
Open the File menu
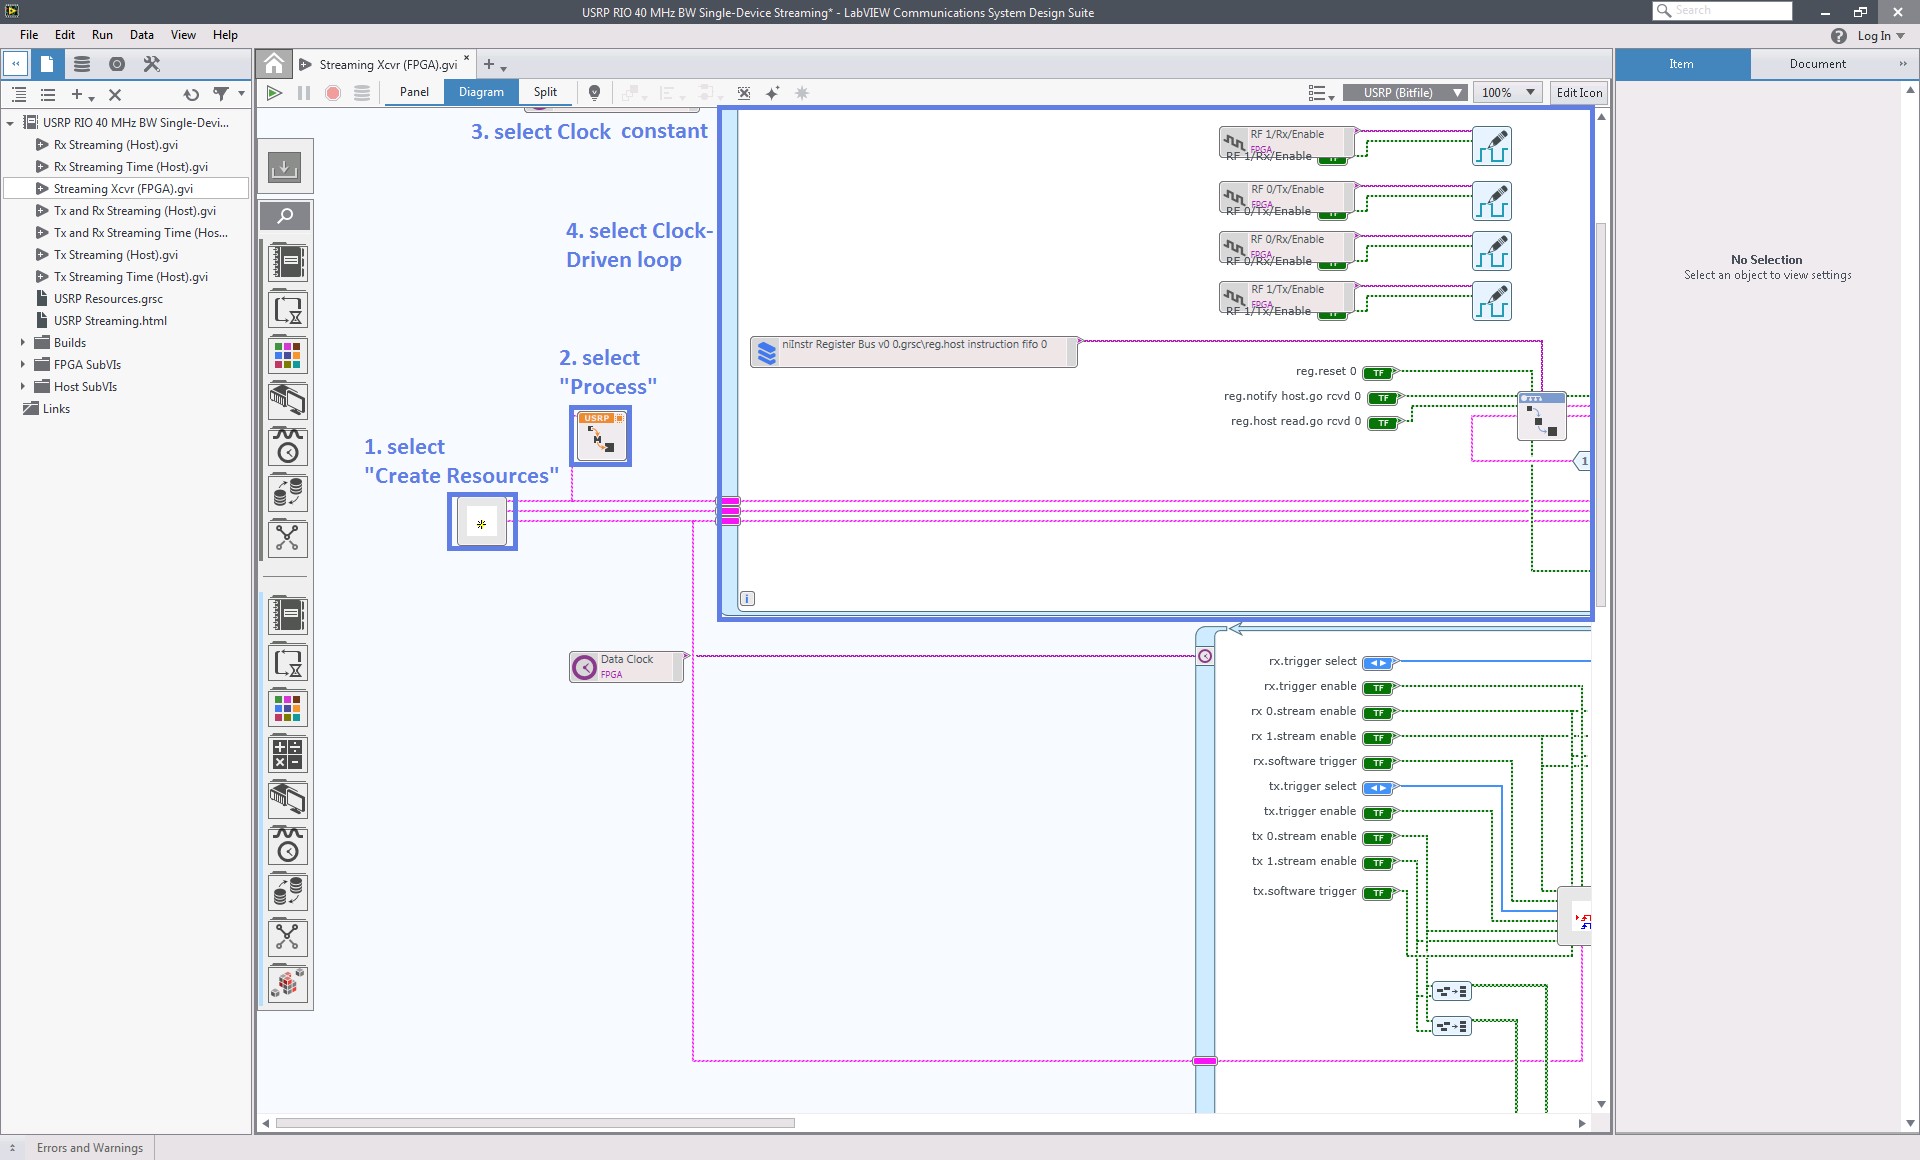pos(29,34)
